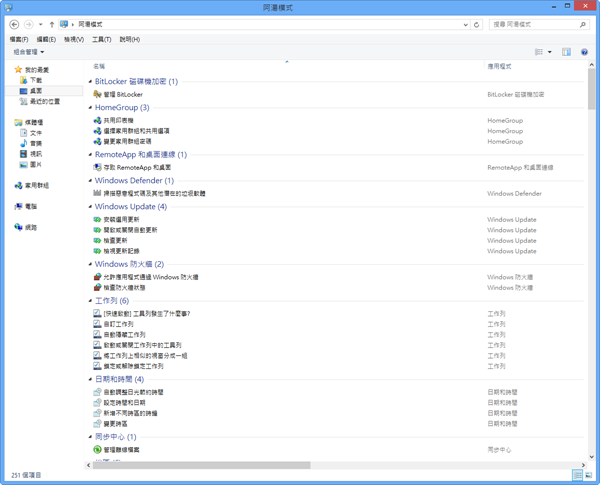The height and width of the screenshot is (485, 600).
Task: Open 自訂工作列 item
Action: click(x=113, y=324)
